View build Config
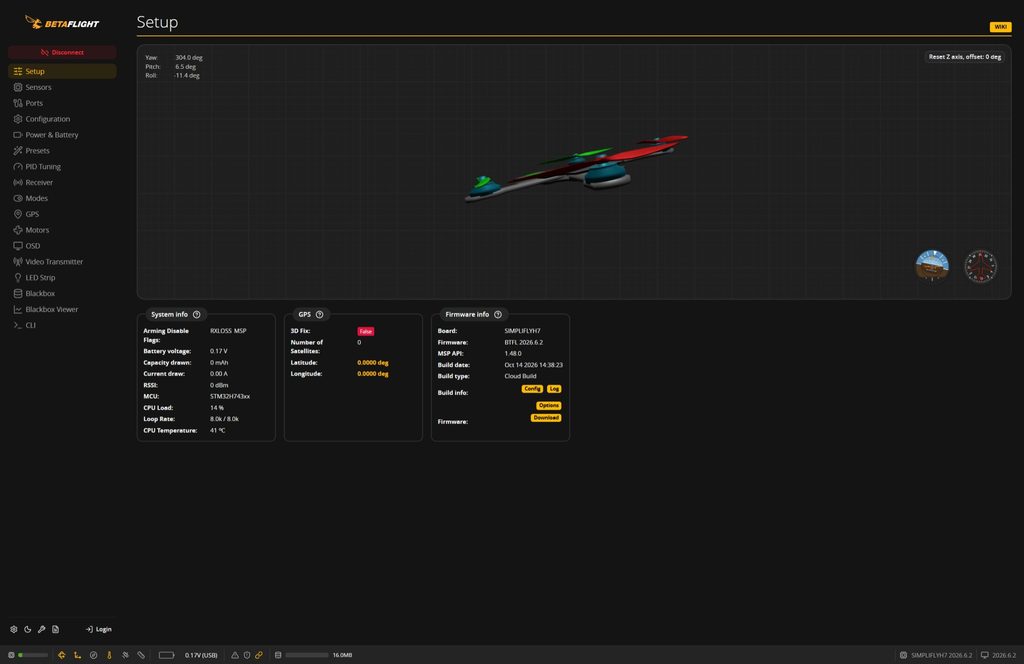This screenshot has width=1024, height=664. [x=532, y=388]
